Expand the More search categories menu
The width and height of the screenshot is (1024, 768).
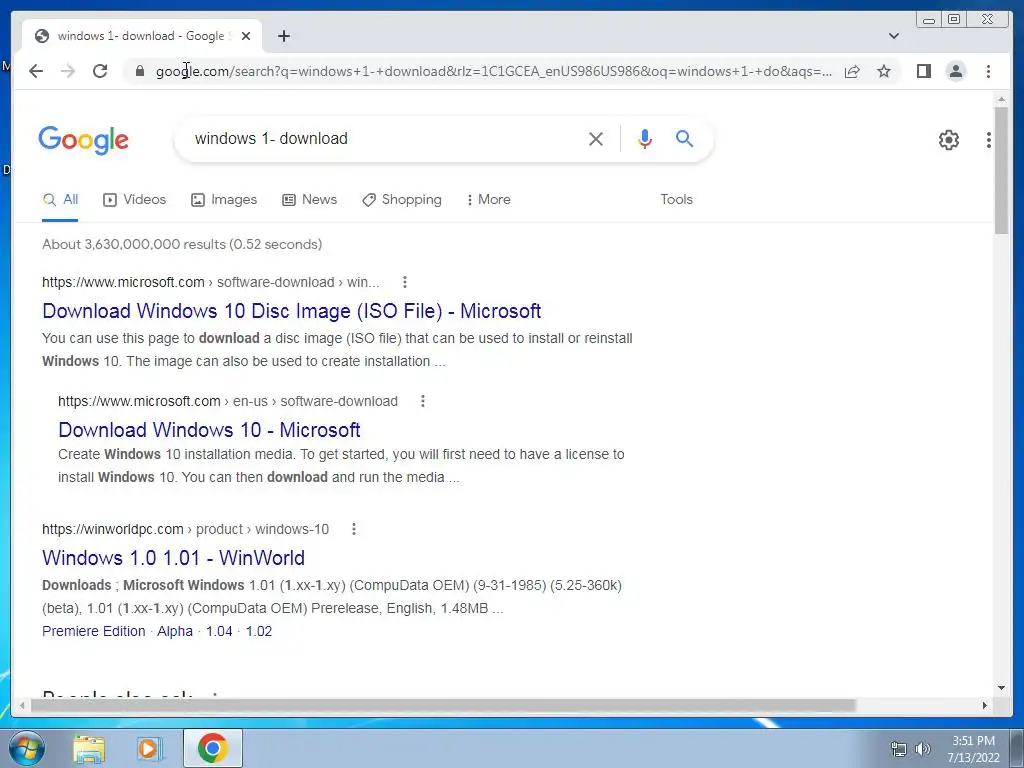click(489, 200)
